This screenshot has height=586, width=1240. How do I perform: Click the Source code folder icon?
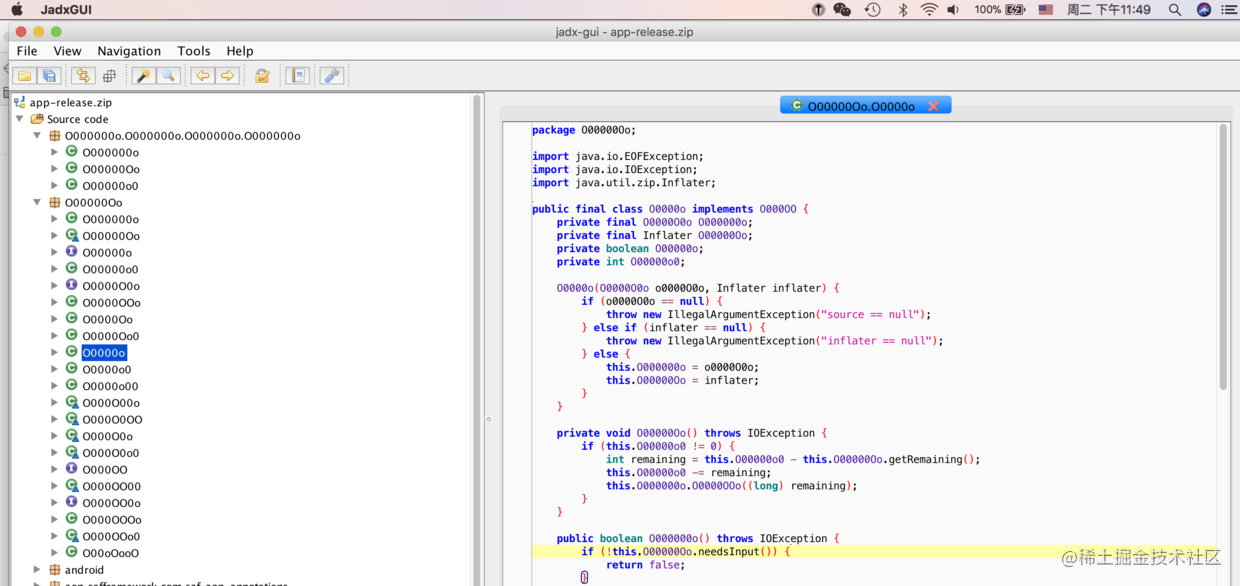click(37, 119)
